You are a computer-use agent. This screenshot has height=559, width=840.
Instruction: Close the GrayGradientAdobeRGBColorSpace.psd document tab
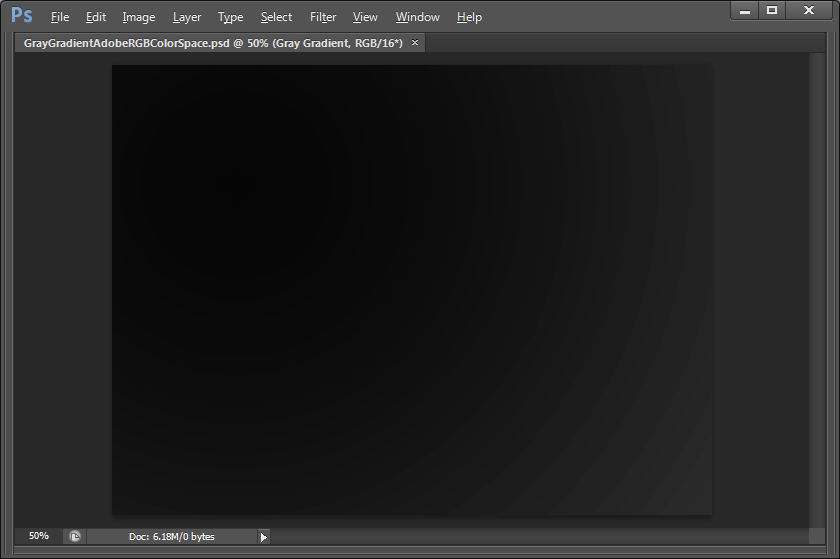point(415,42)
